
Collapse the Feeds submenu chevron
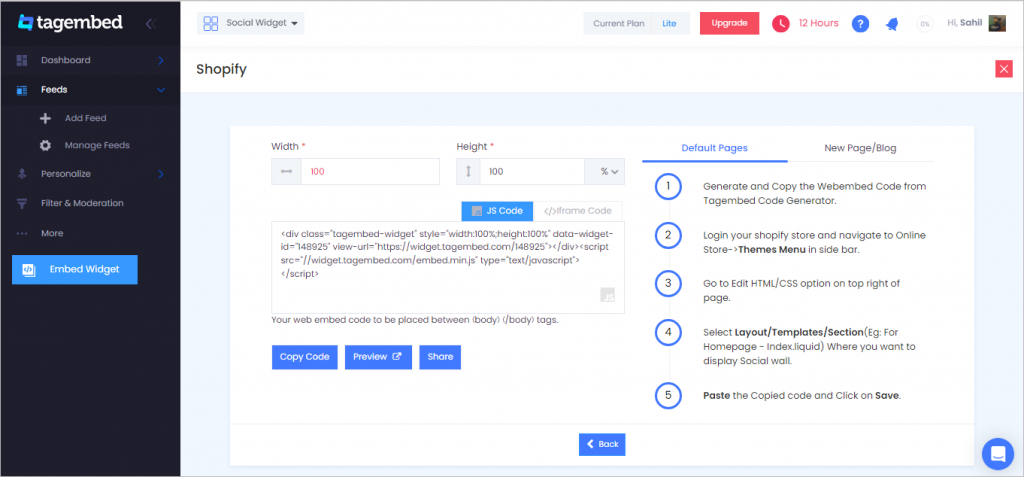point(161,90)
